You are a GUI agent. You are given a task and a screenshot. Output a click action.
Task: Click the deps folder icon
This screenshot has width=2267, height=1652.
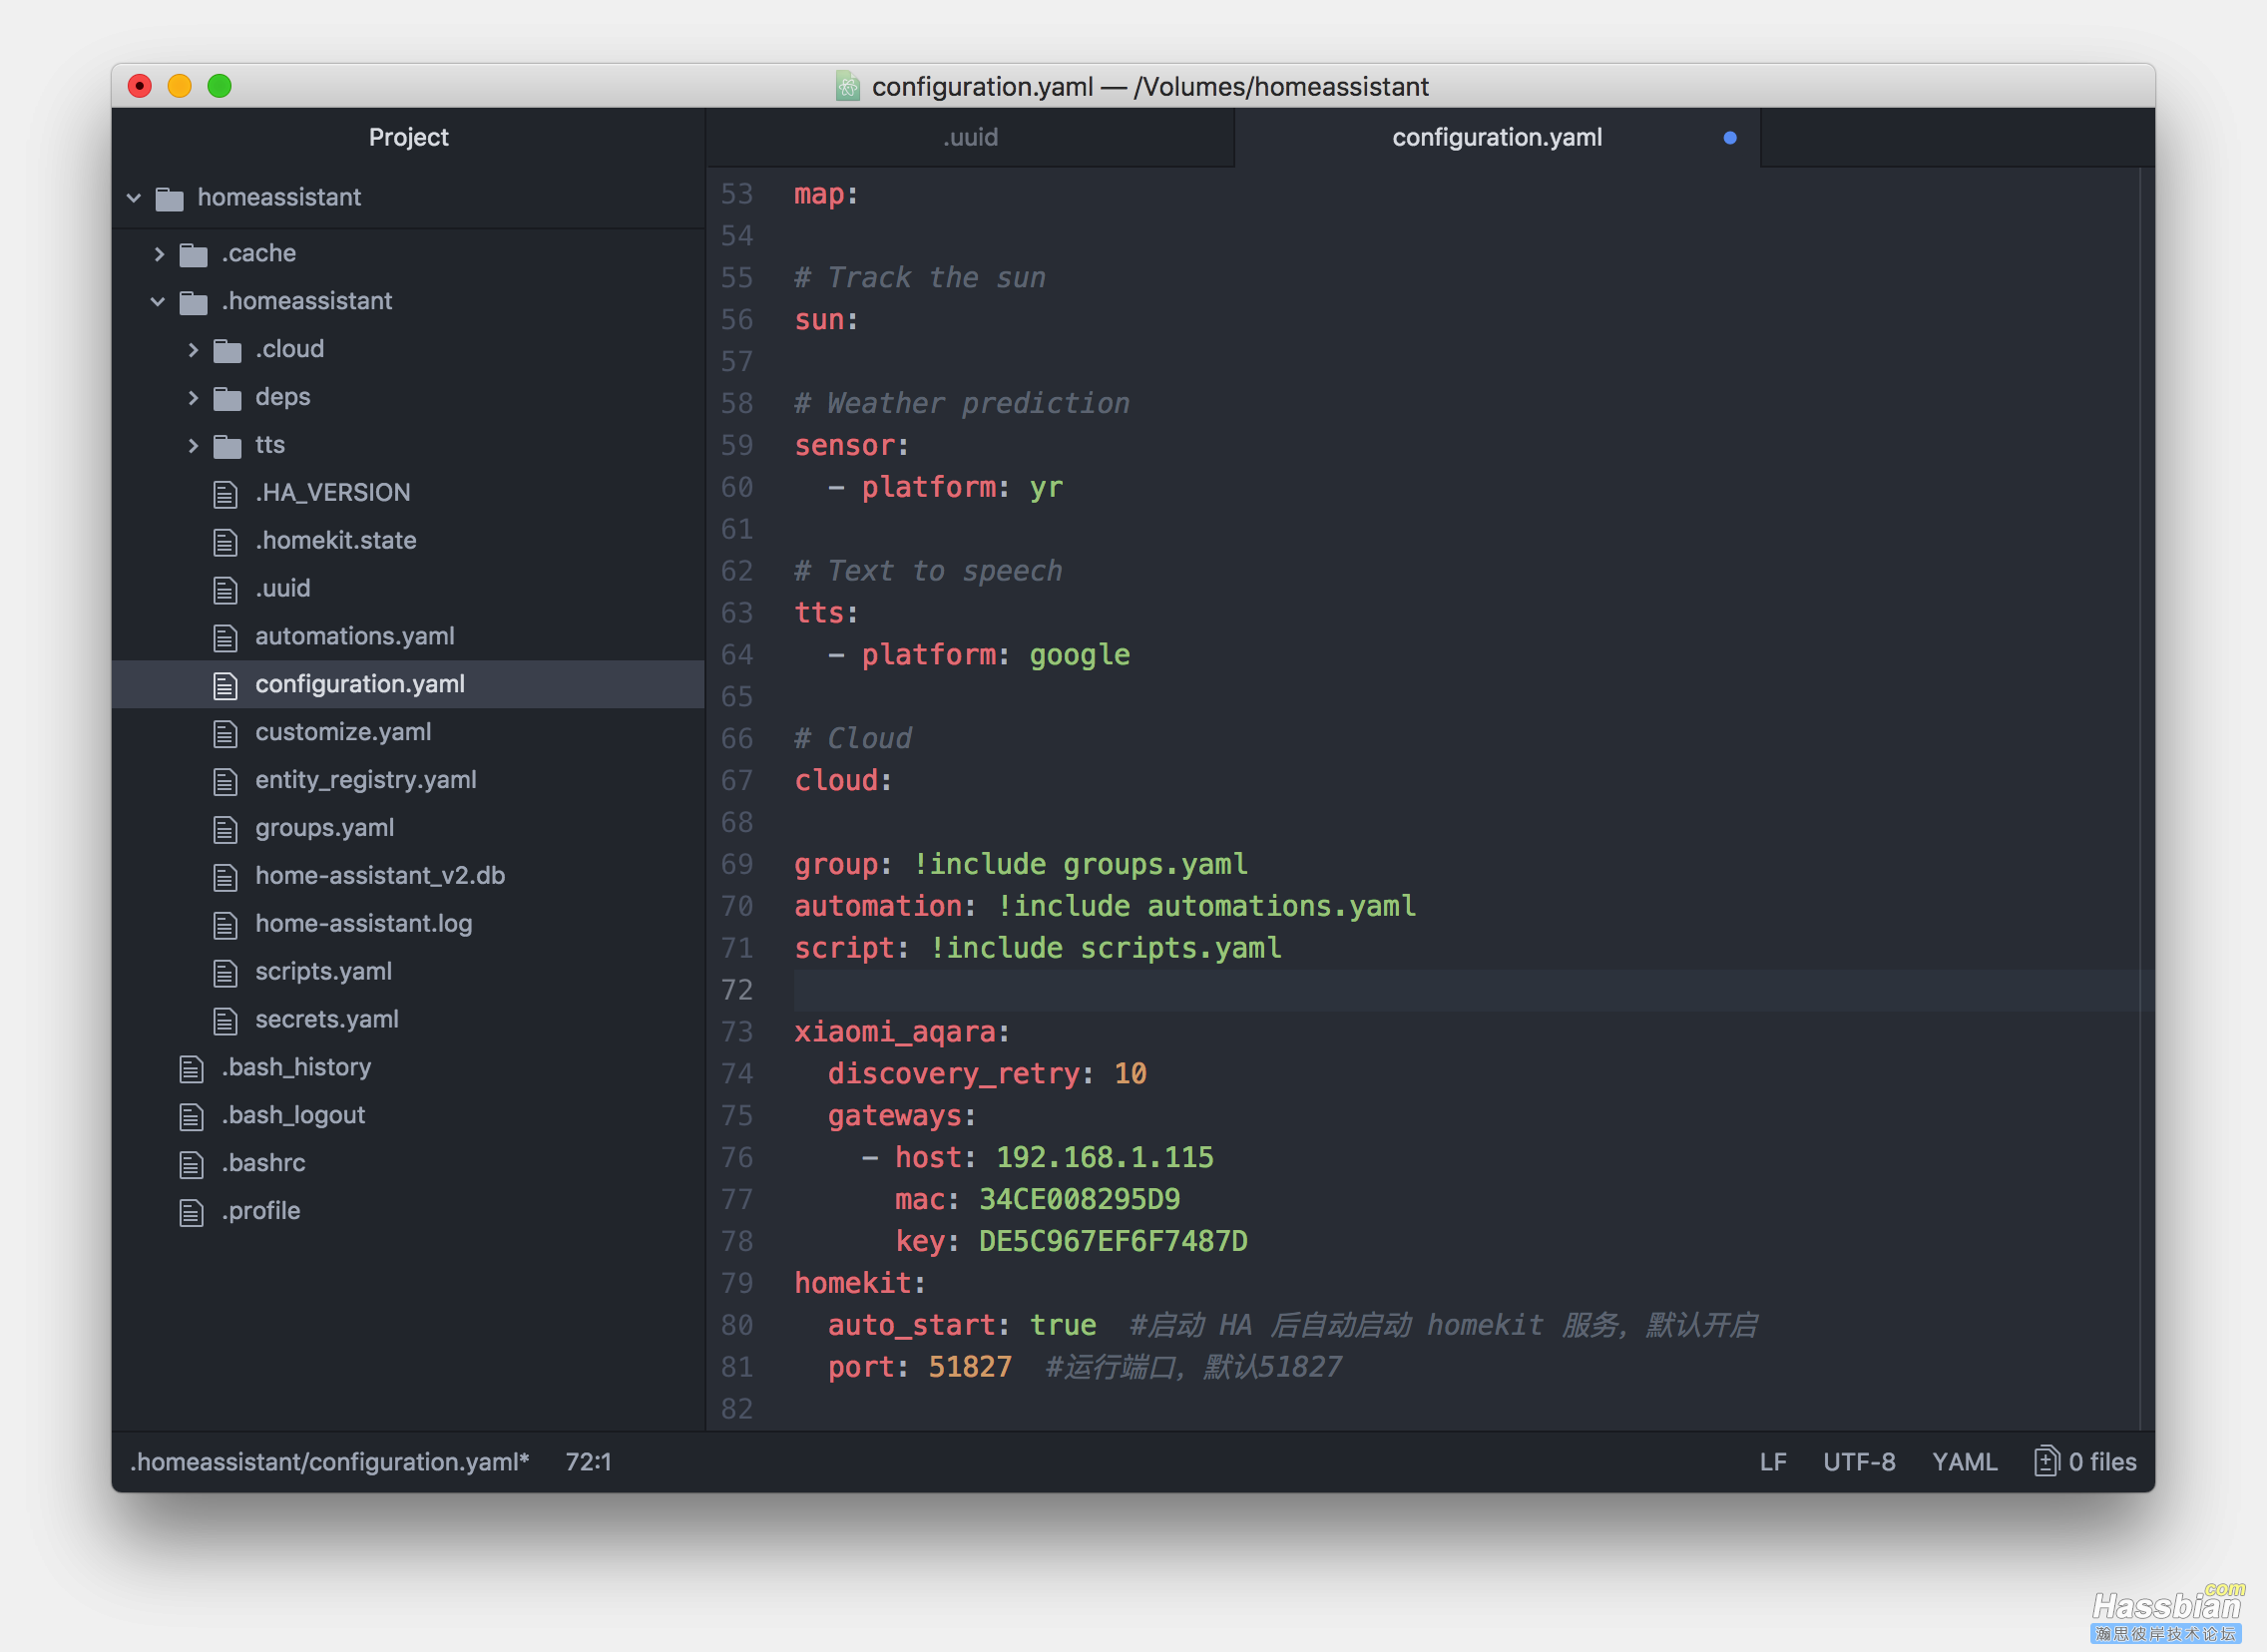(x=228, y=399)
